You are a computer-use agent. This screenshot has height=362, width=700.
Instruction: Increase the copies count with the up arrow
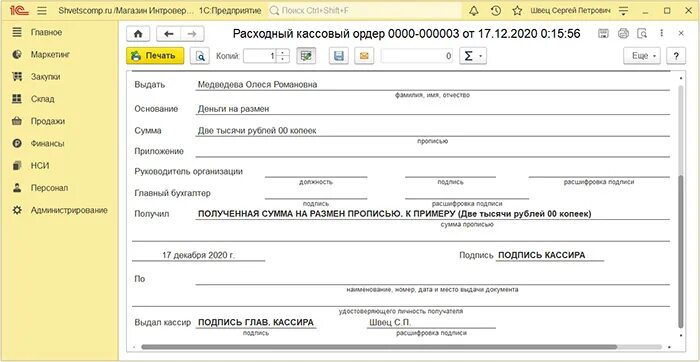click(x=283, y=53)
